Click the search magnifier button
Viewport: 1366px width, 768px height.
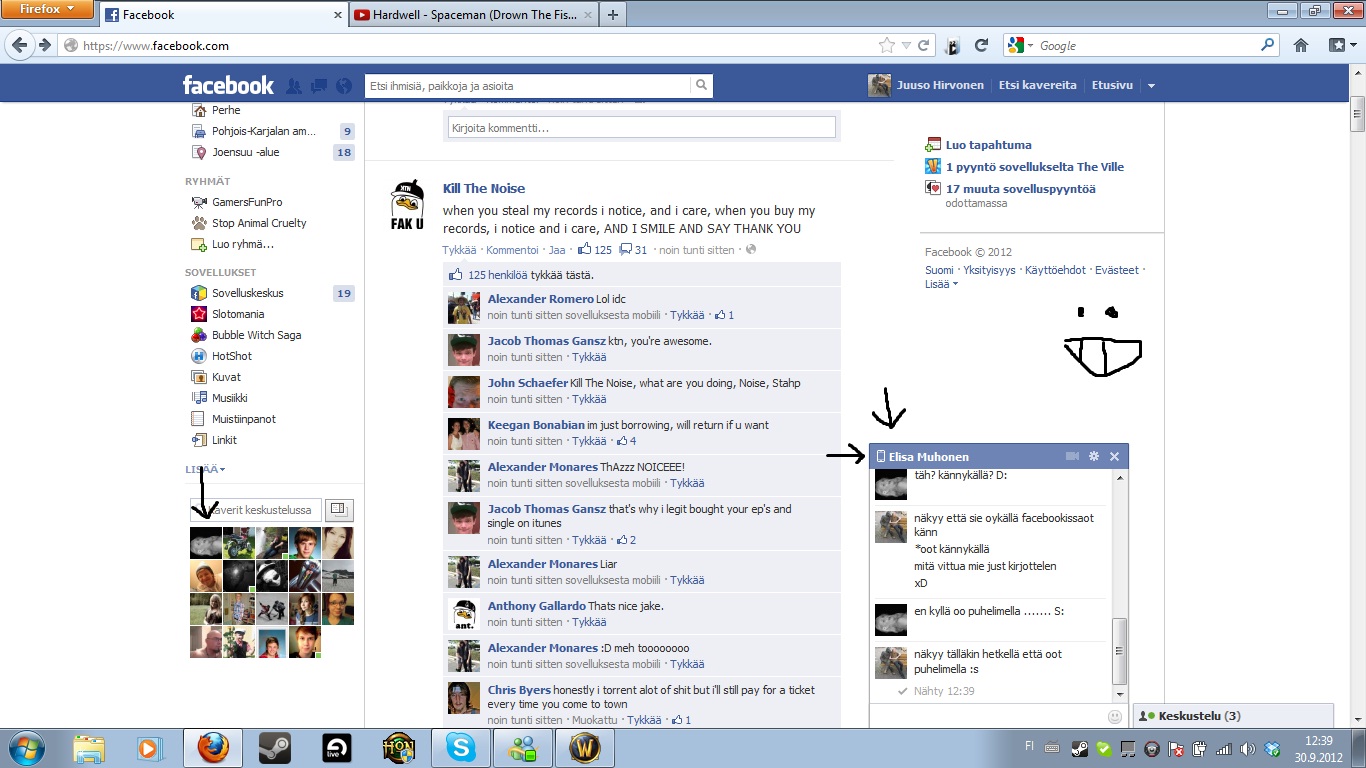(x=702, y=86)
